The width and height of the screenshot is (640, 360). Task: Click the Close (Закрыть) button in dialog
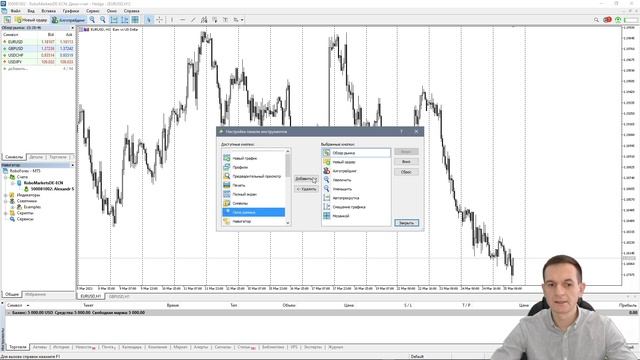[406, 223]
